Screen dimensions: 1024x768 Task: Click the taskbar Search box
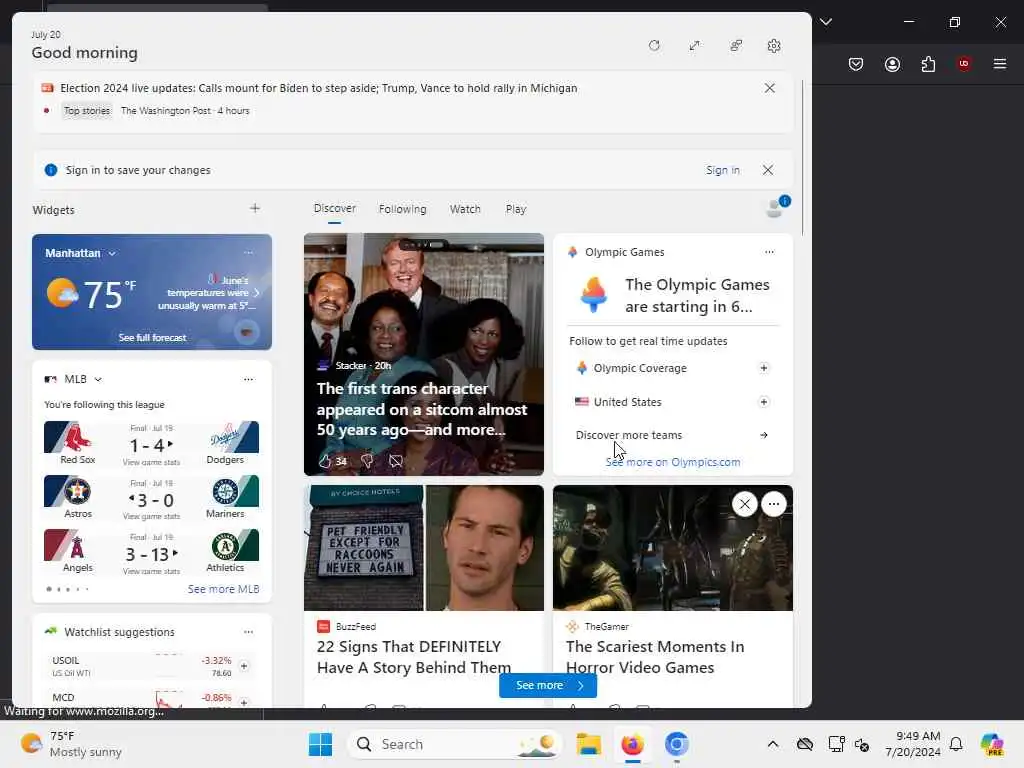(x=455, y=744)
